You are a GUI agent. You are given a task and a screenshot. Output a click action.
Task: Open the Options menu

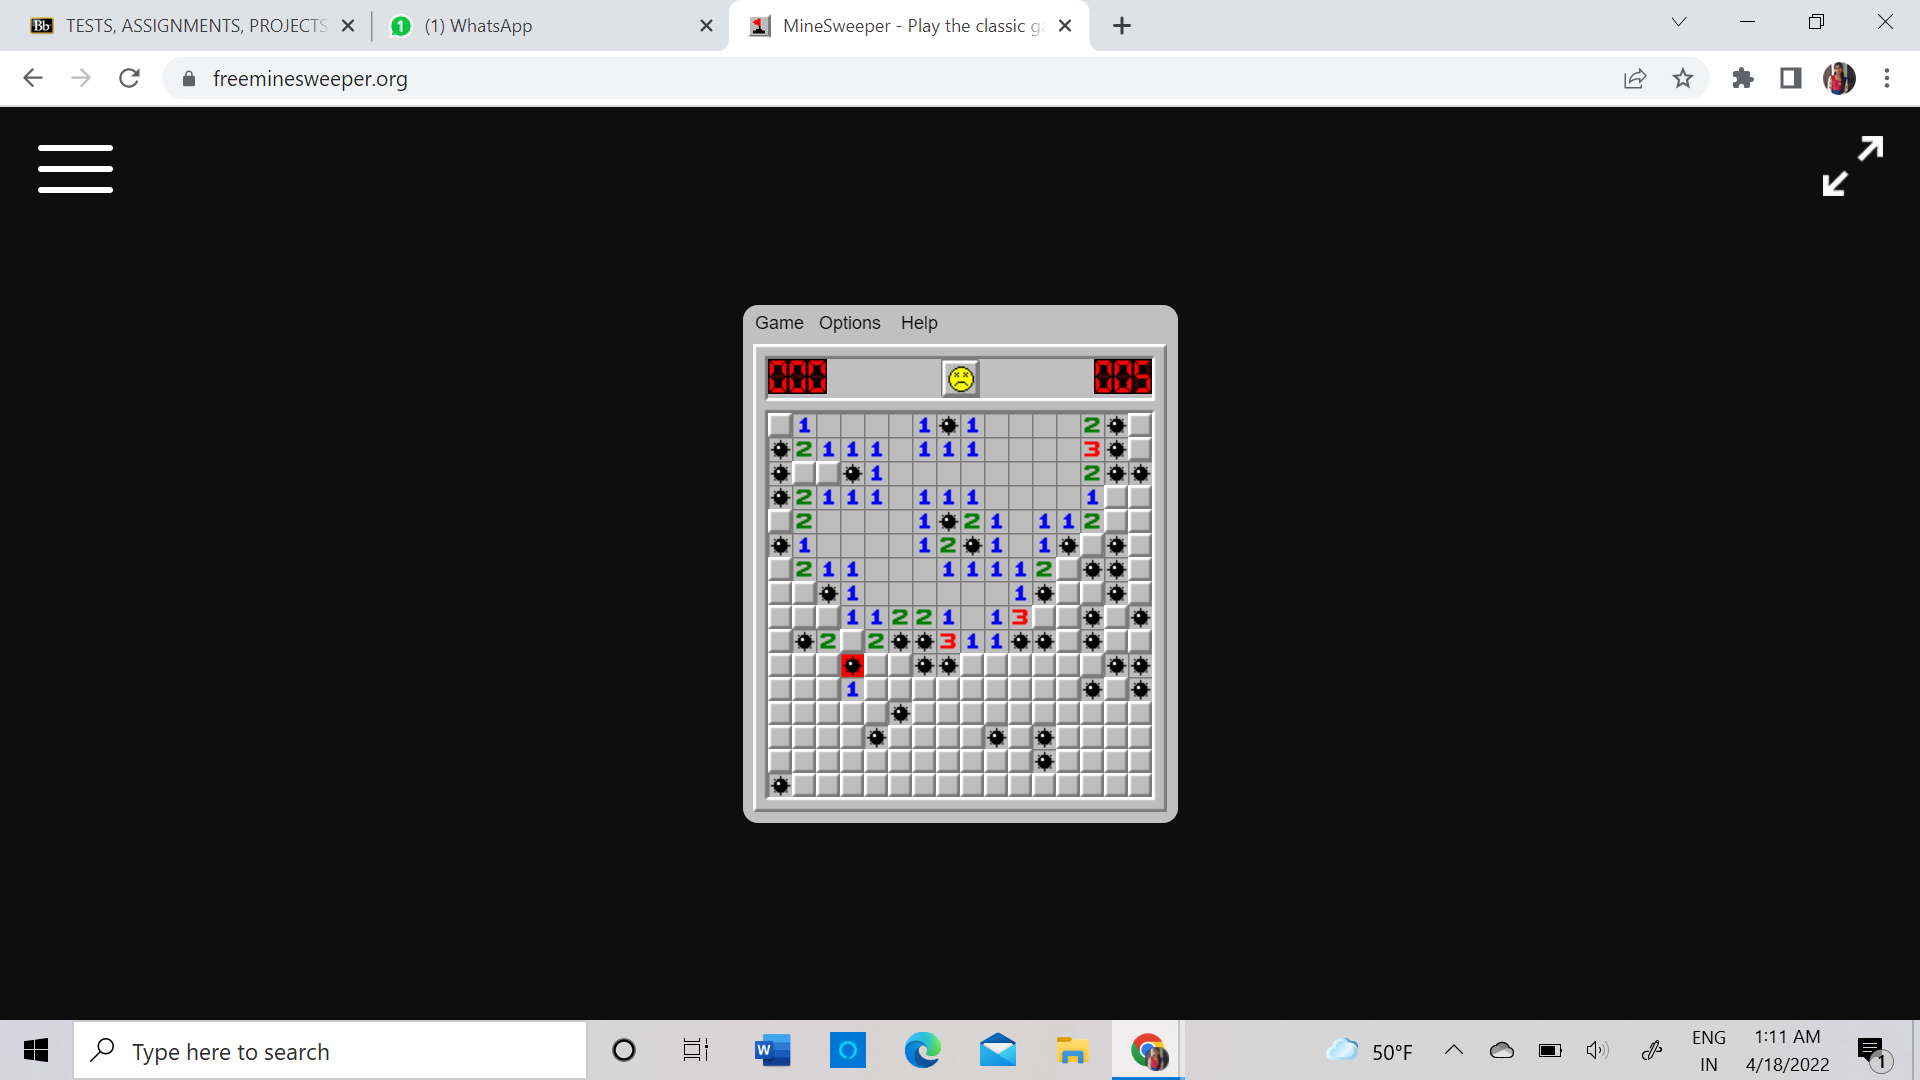[849, 323]
